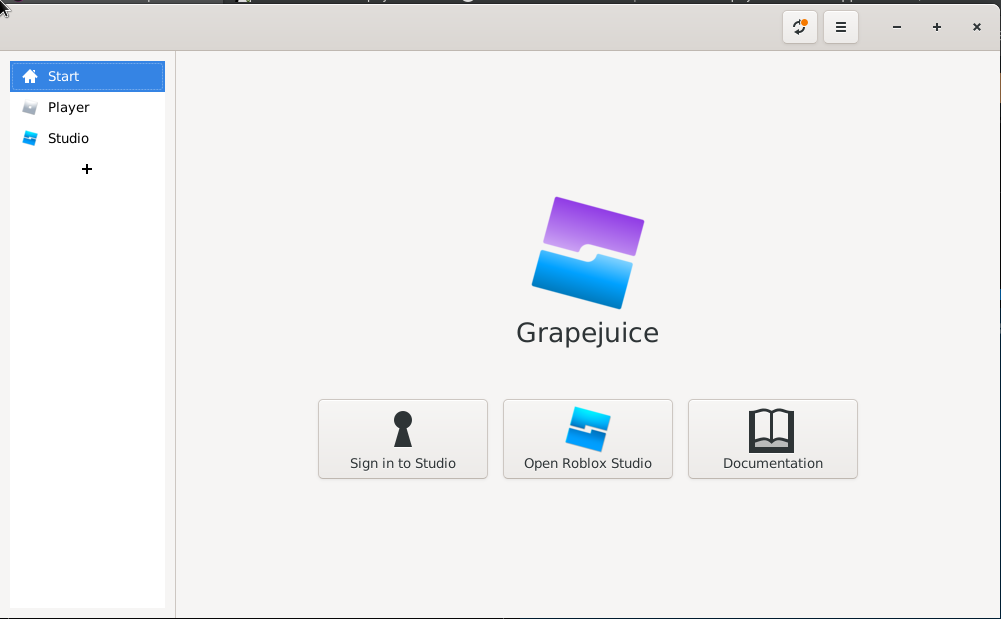Minimize the Grapejuice window
The width and height of the screenshot is (1001, 619).
click(897, 27)
